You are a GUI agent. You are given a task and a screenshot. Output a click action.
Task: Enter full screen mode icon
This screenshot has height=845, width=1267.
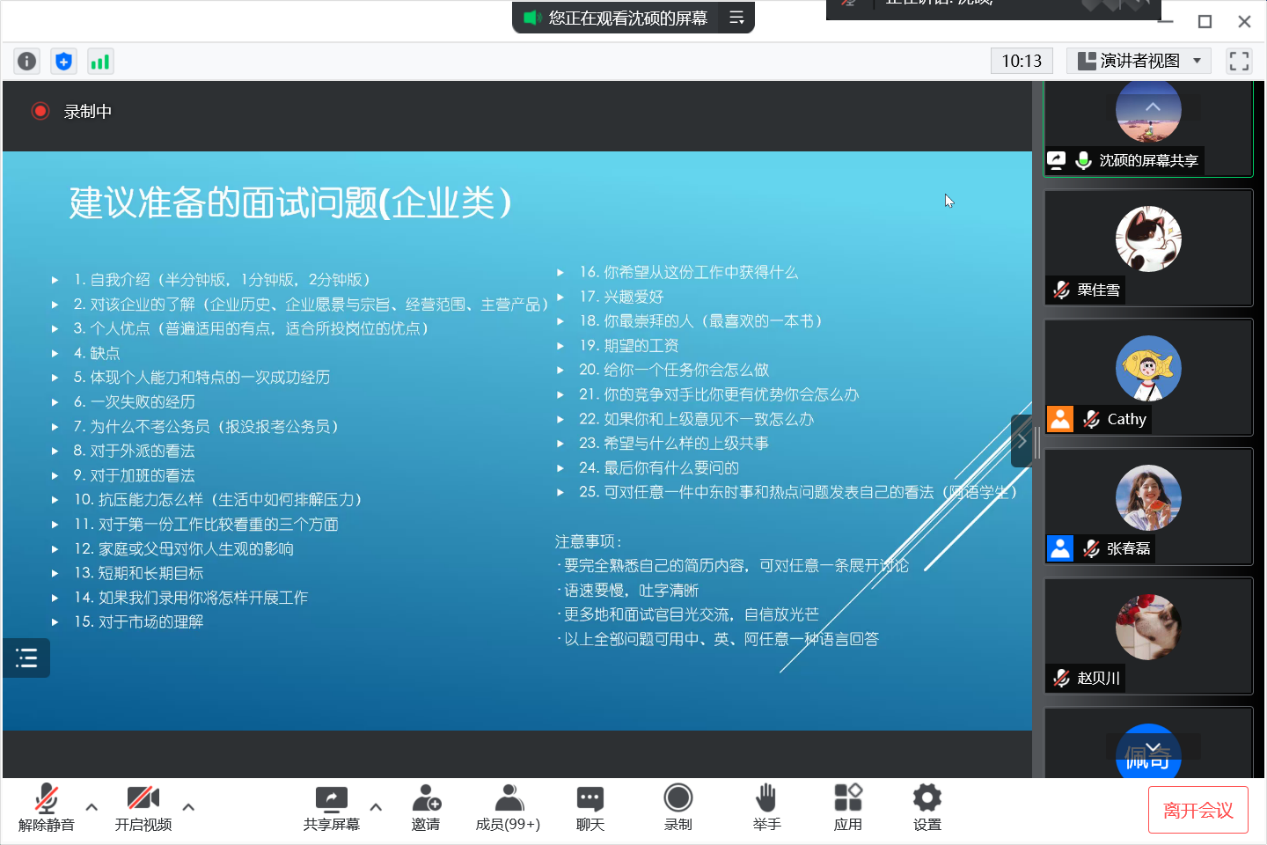tap(1239, 61)
